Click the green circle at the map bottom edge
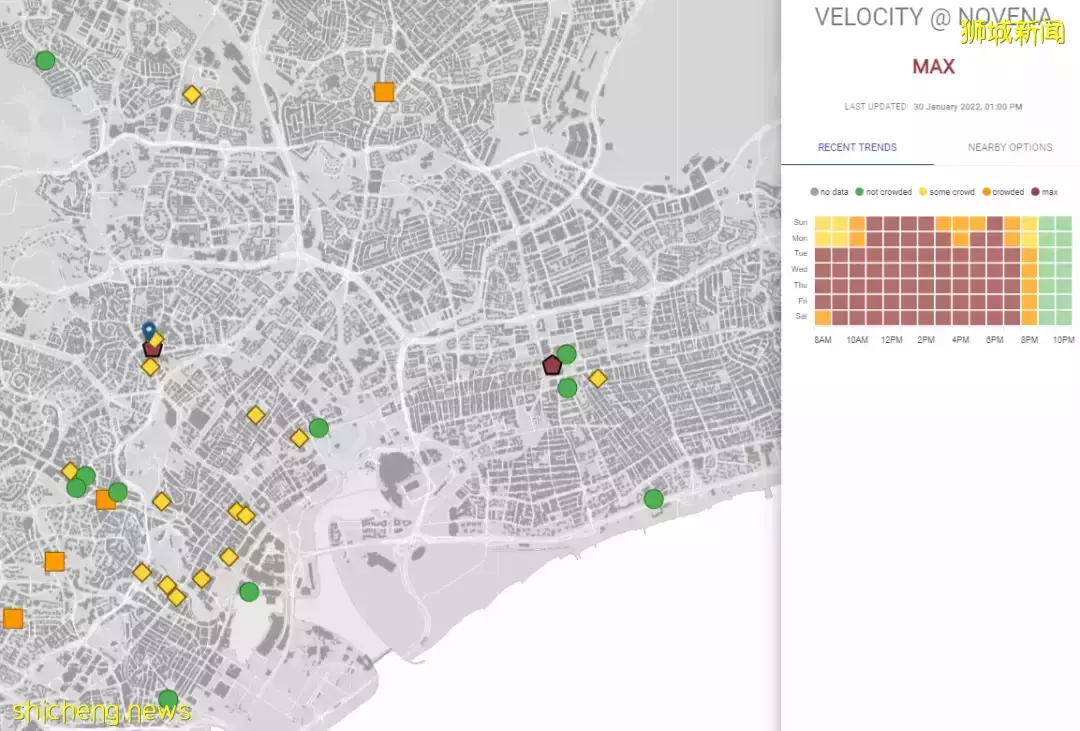1080x731 pixels. point(168,699)
